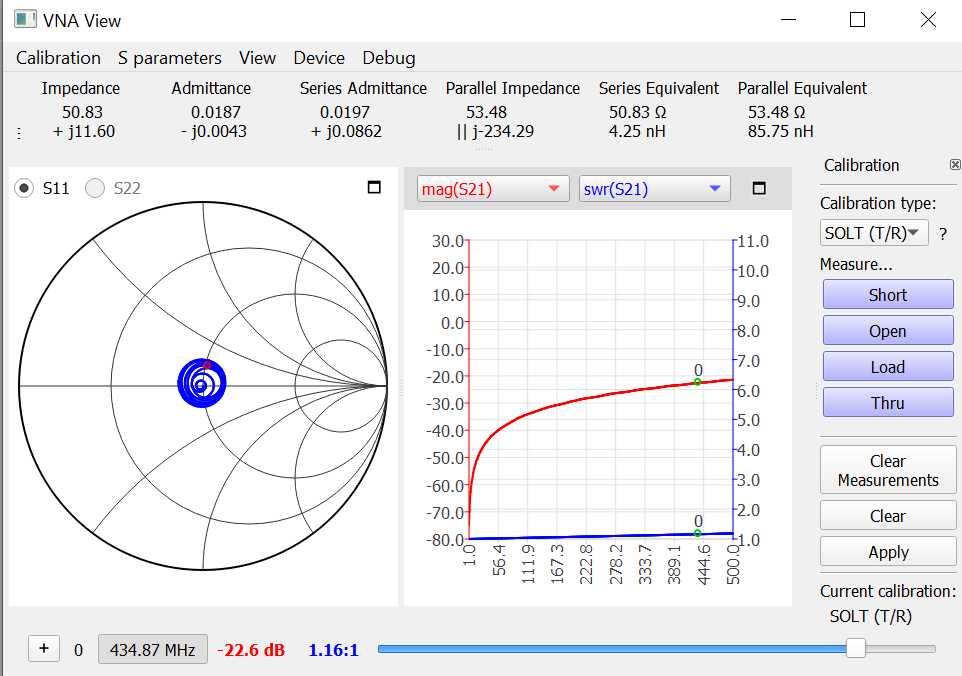Viewport: 962px width, 676px height.
Task: Open the Calibration menu
Action: 58,58
